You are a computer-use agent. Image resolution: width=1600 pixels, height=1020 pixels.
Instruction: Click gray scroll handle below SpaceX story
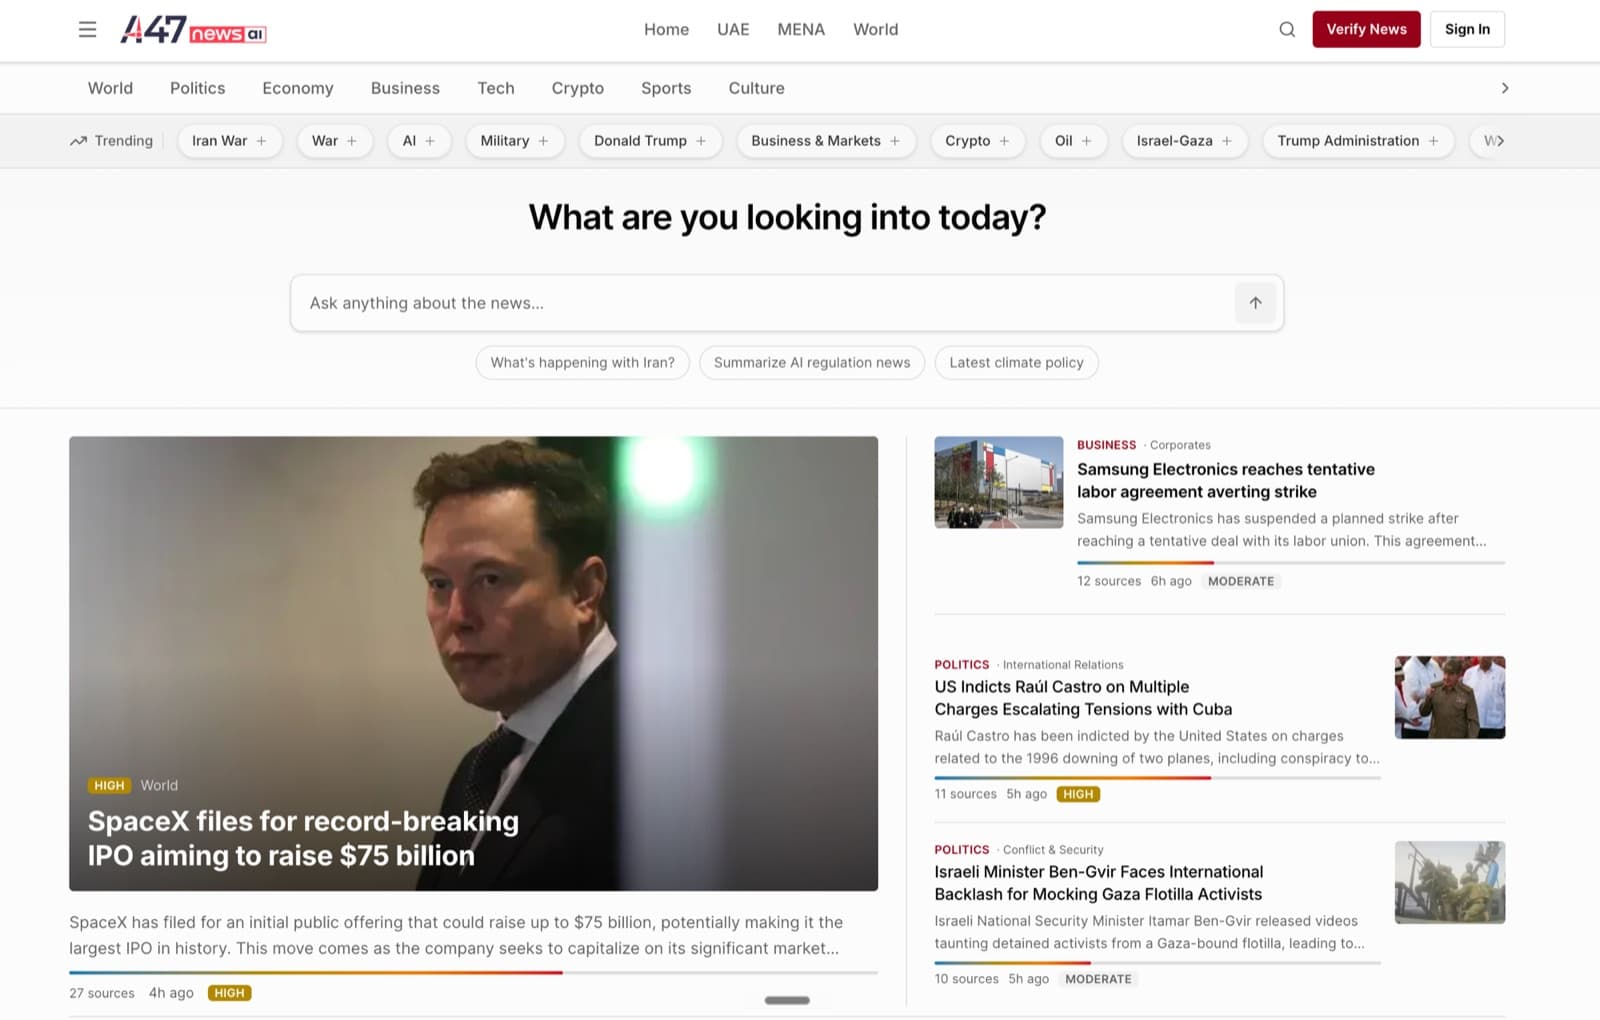pos(787,1000)
